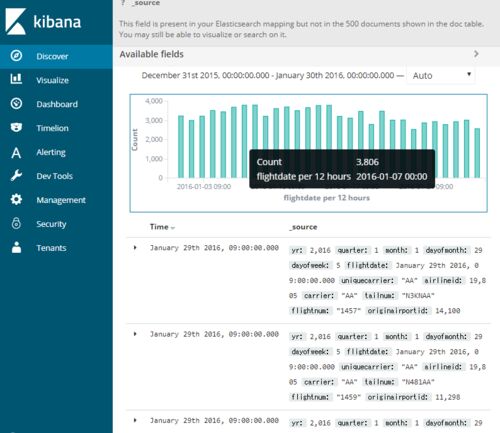Screen dimensions: 500x433
Task: Expand first January 29th document row
Action: click(x=135, y=247)
